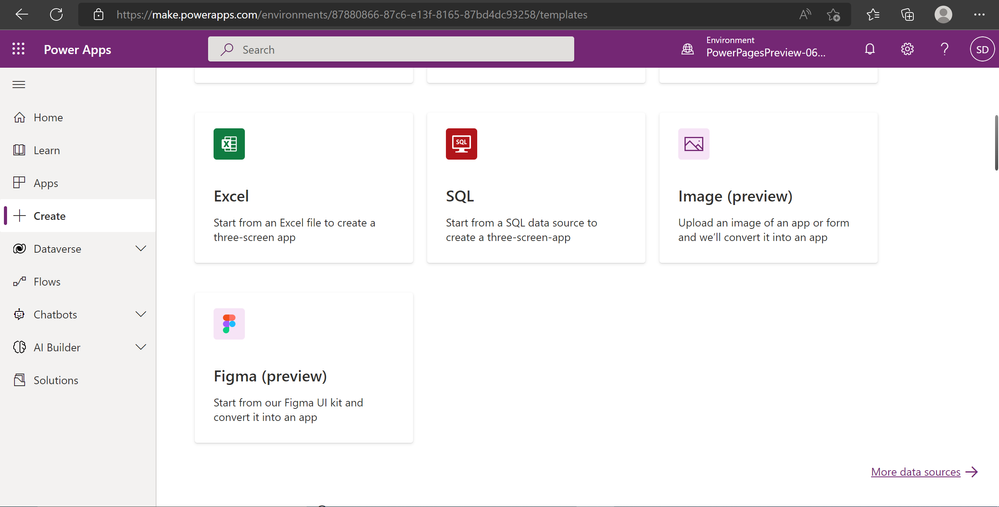Open Flows in the sidebar
This screenshot has height=507, width=999.
78,282
